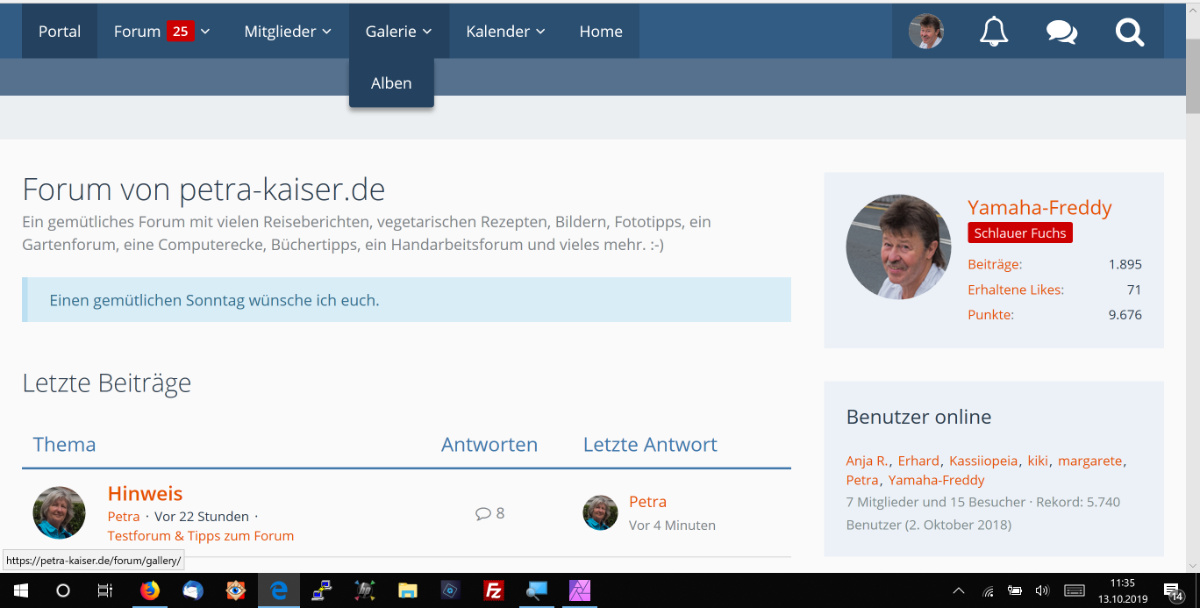
Task: Click the Home menu item
Action: point(601,32)
